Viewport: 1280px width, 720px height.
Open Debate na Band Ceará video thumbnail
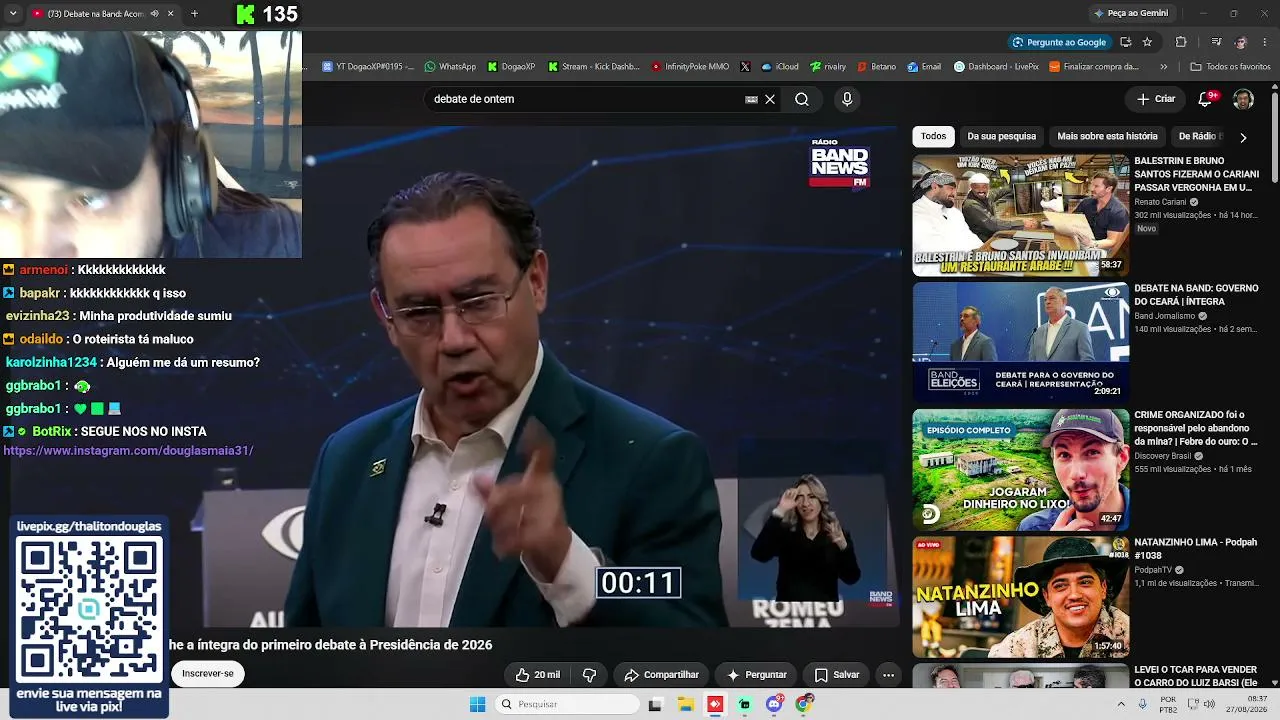[x=1020, y=343]
